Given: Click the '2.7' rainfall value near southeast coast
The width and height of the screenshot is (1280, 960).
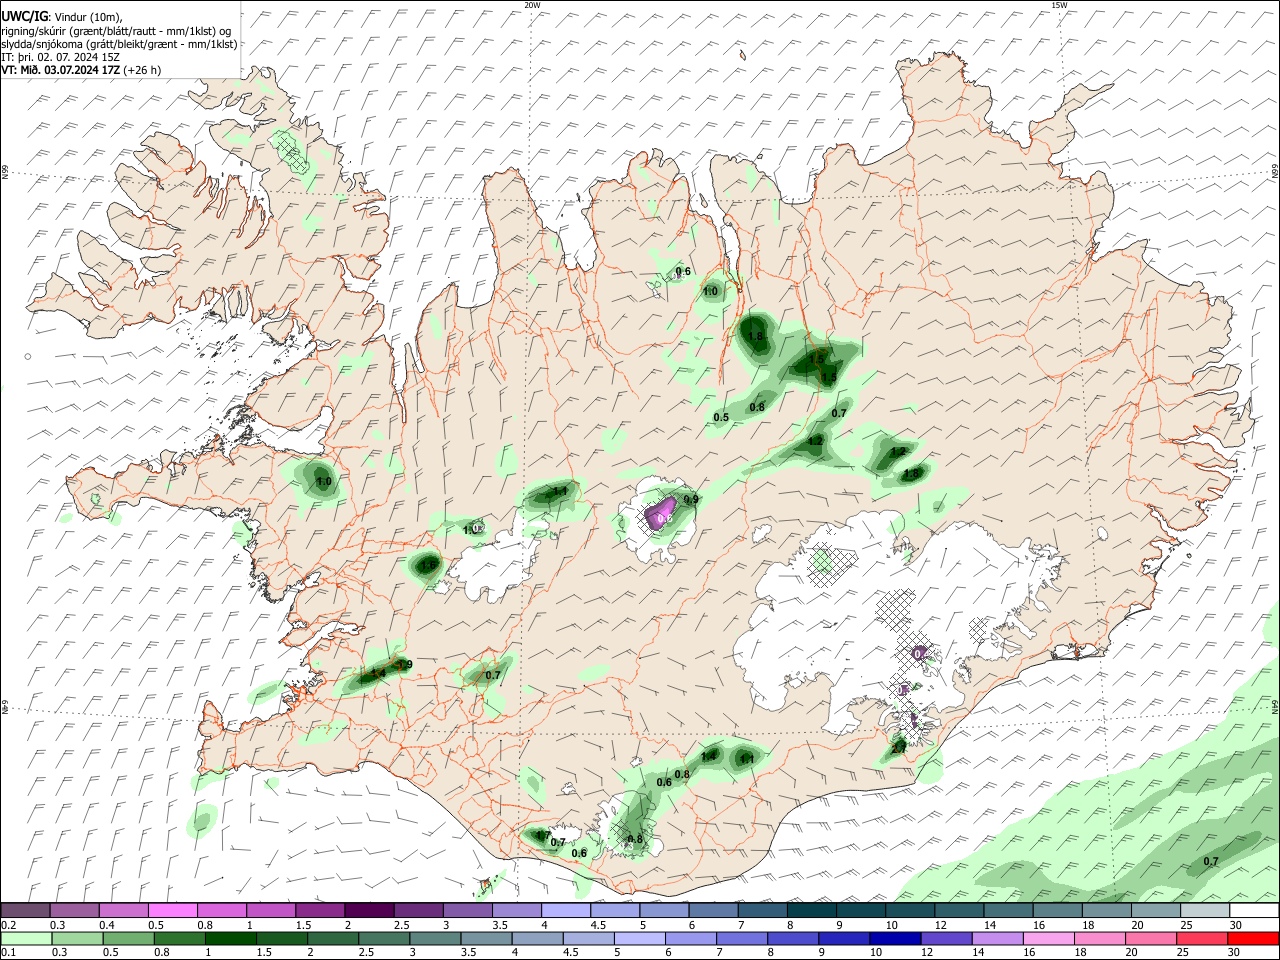Looking at the screenshot, I should pos(898,746).
